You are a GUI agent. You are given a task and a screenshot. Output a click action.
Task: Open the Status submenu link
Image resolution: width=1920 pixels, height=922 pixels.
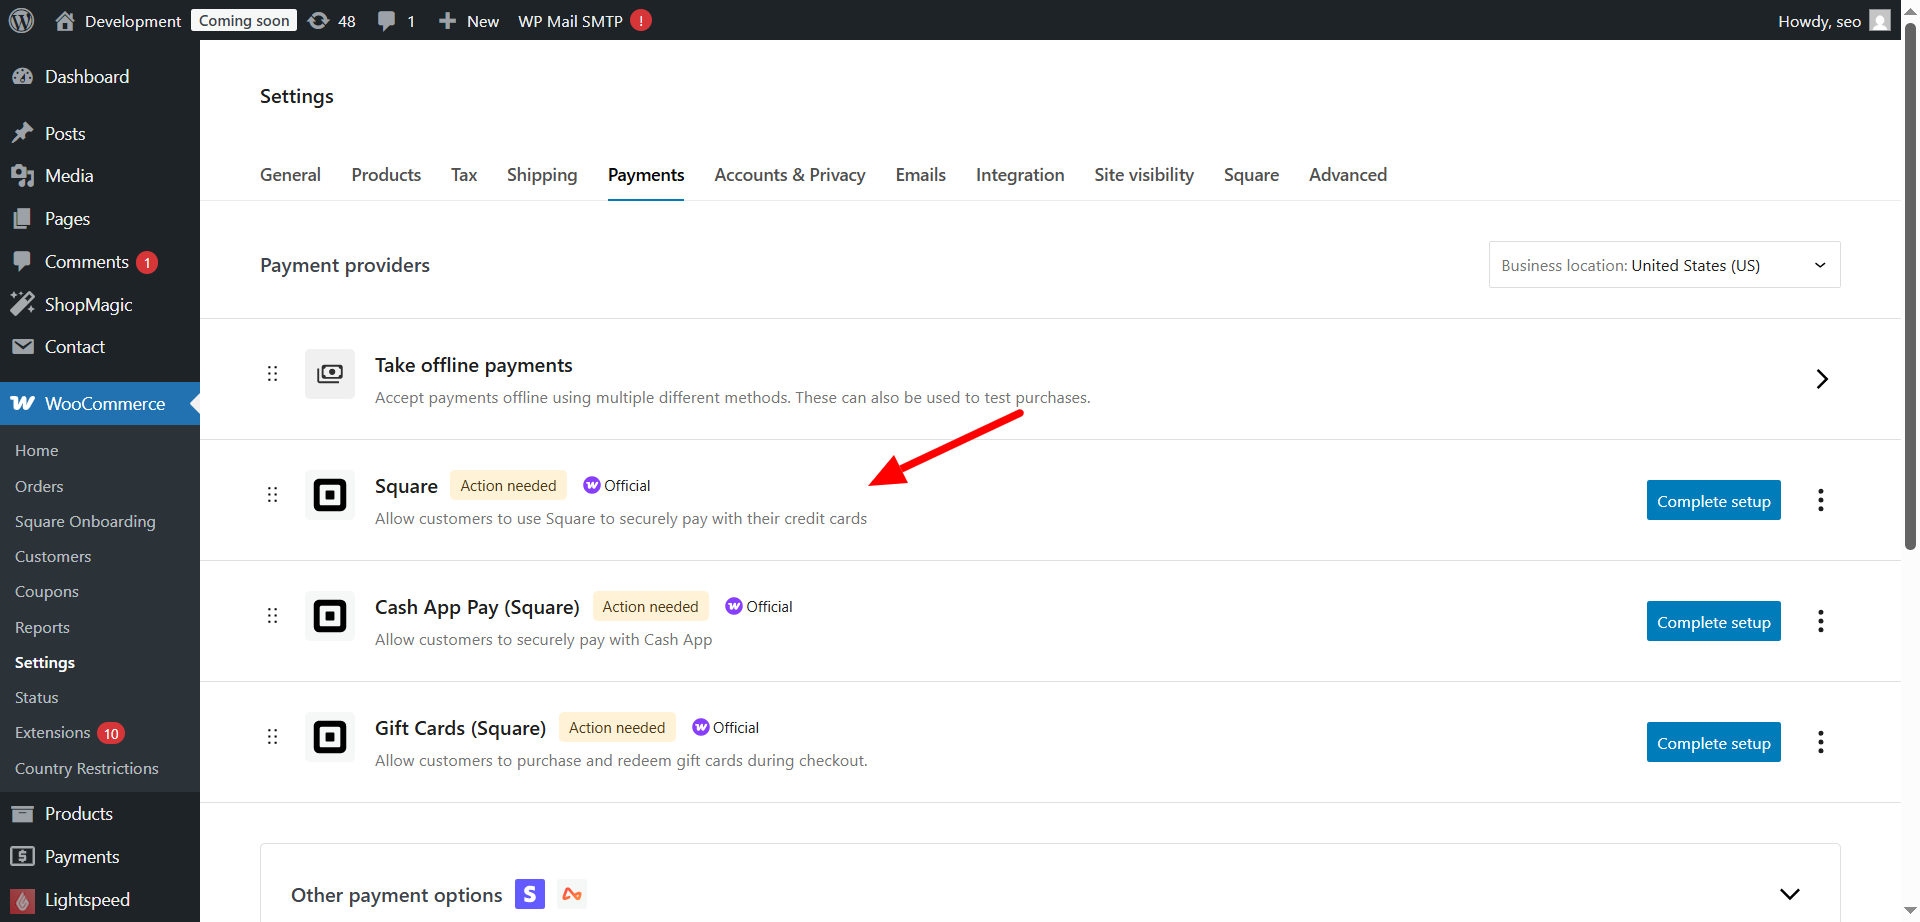(x=37, y=697)
